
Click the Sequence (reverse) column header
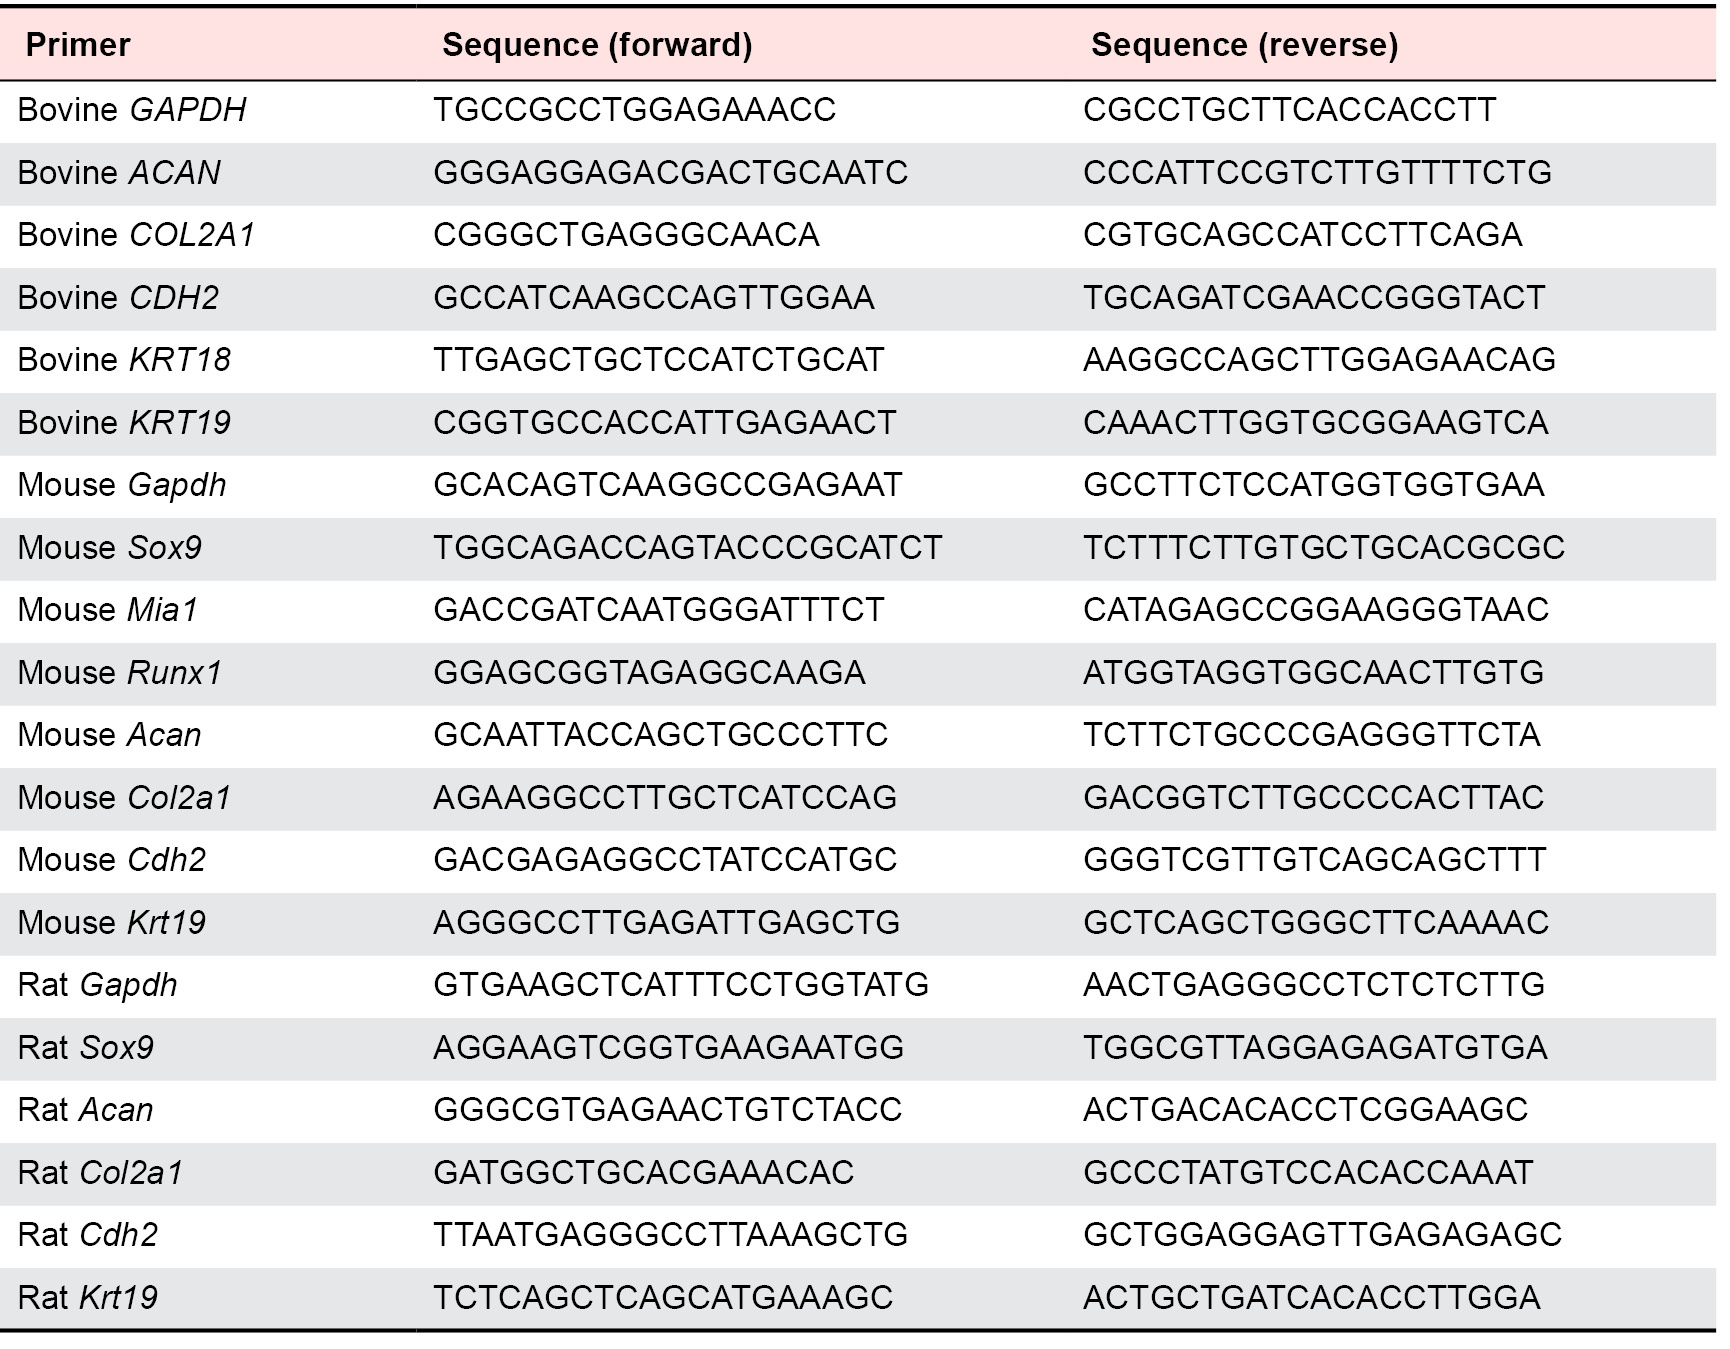[1244, 45]
